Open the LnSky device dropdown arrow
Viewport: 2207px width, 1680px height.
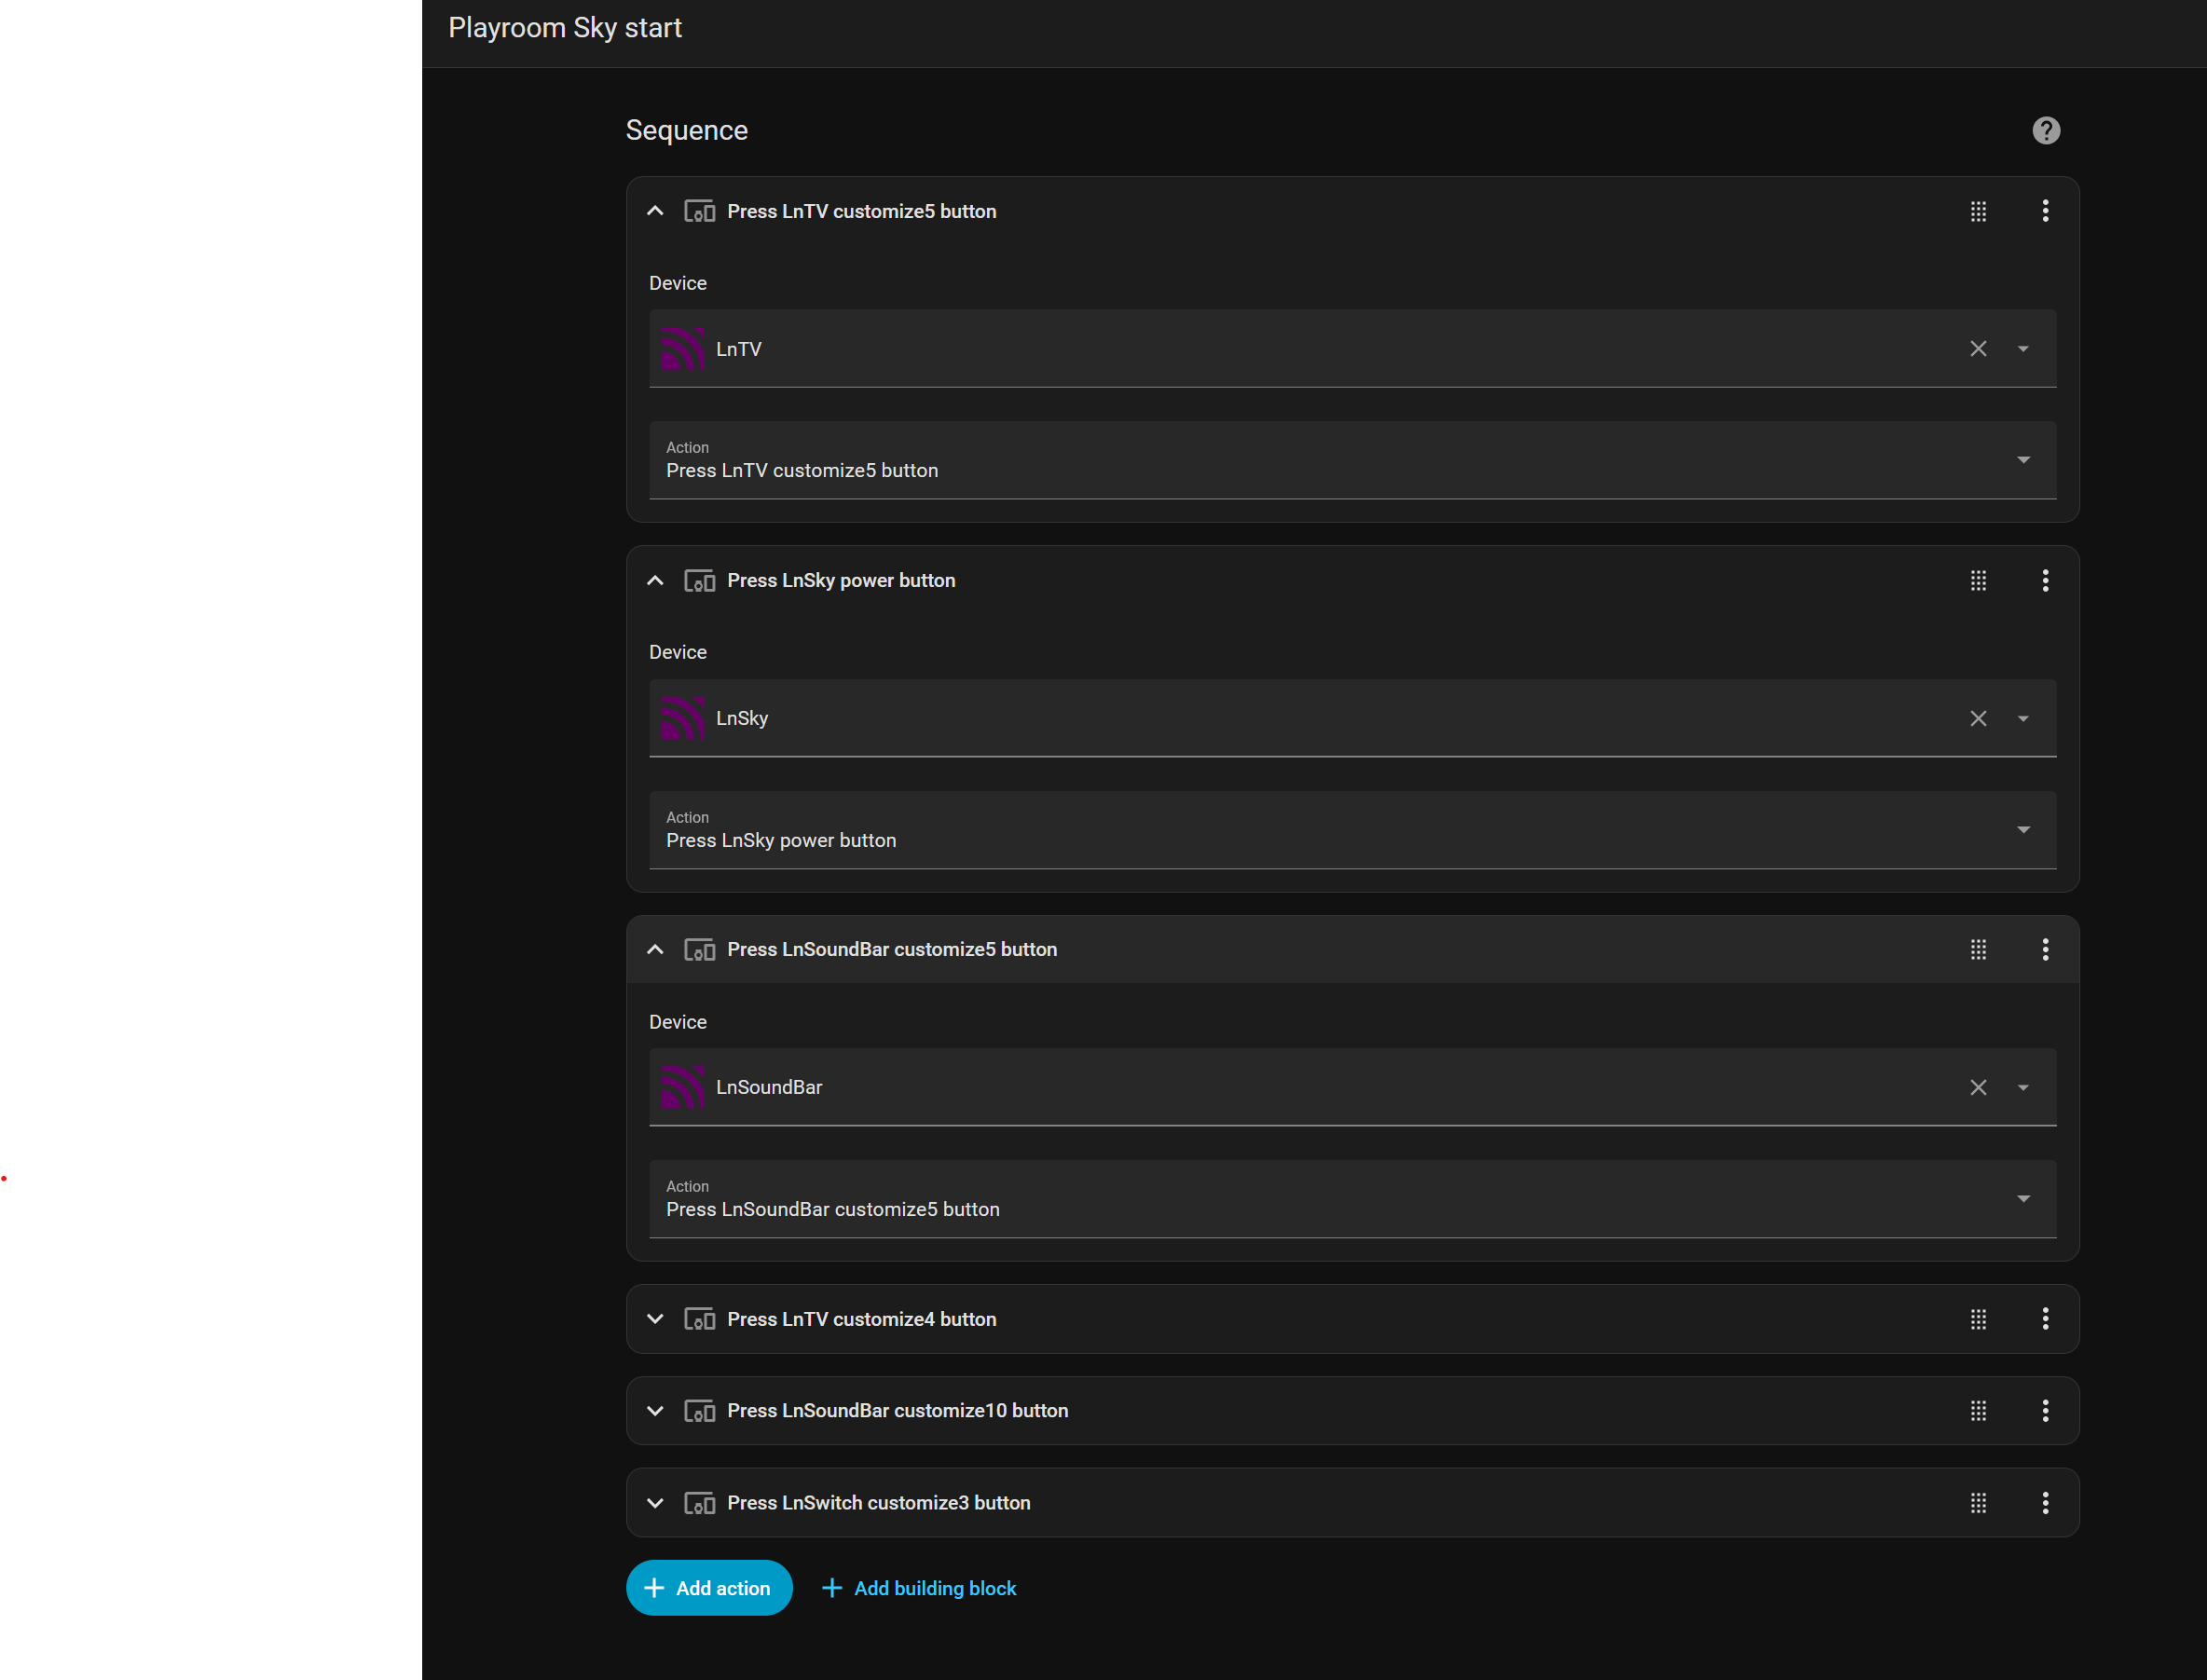(2022, 719)
